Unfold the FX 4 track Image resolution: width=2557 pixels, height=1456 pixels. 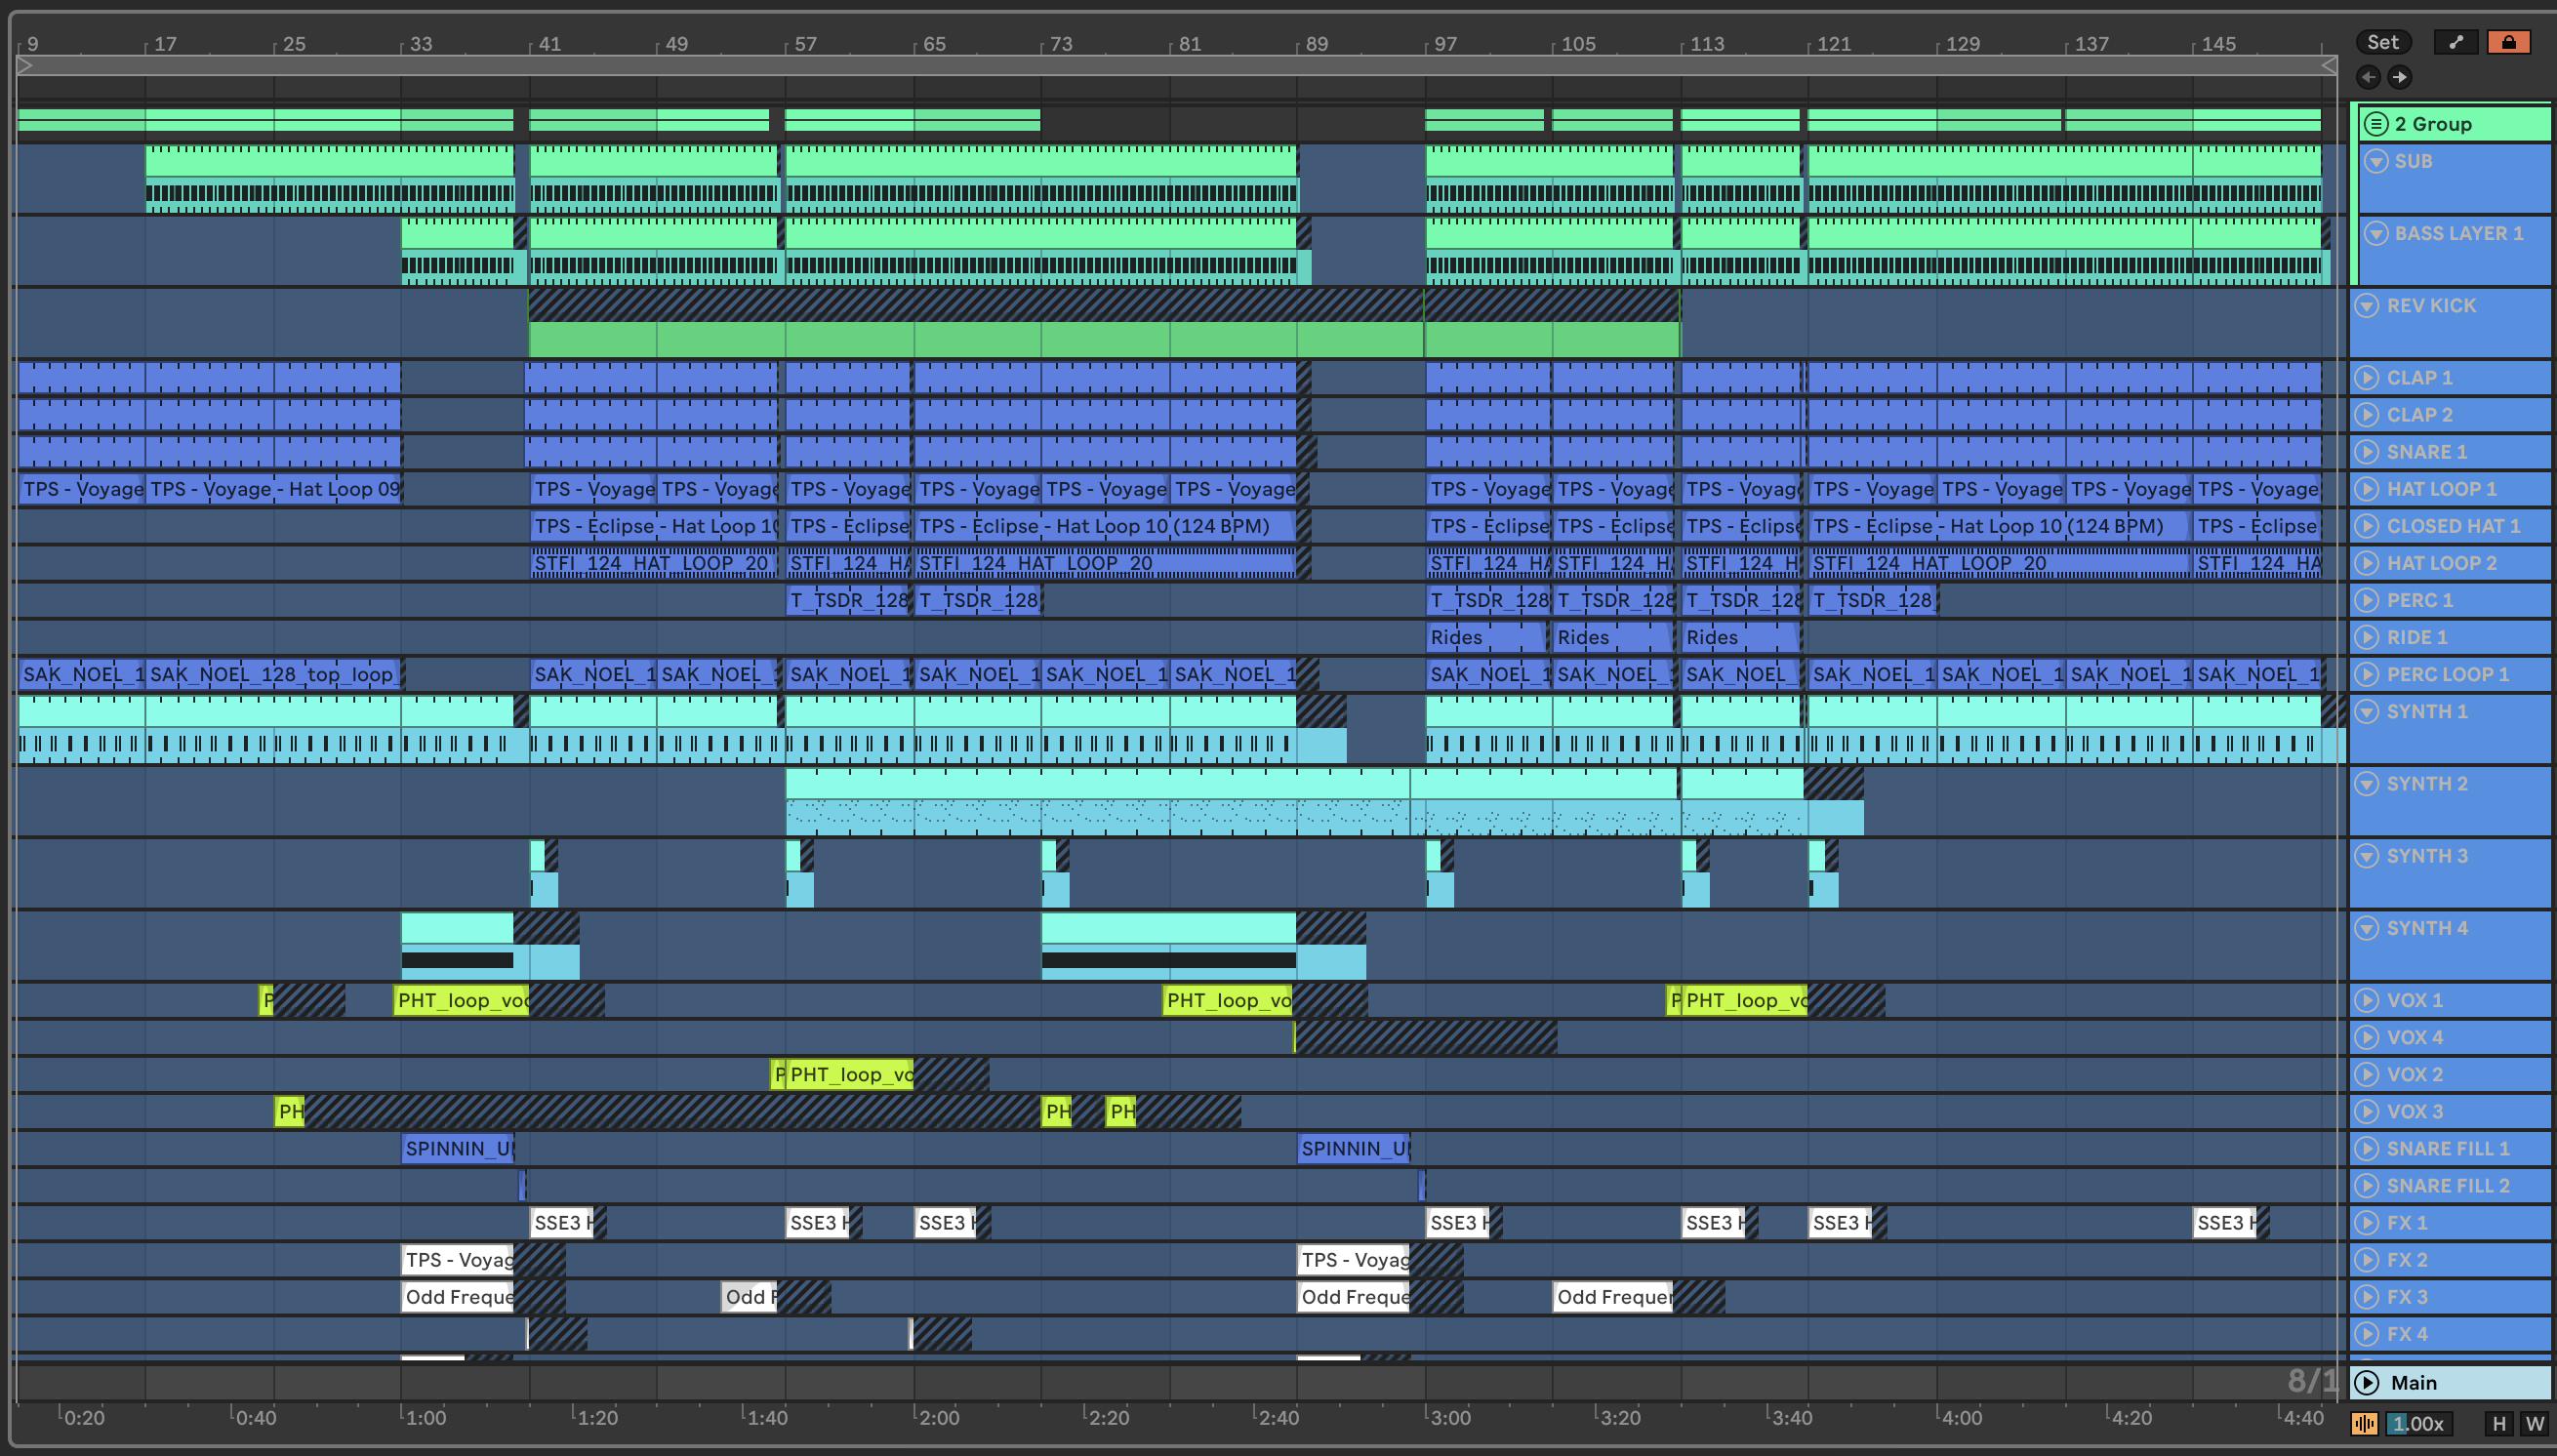[x=2366, y=1334]
